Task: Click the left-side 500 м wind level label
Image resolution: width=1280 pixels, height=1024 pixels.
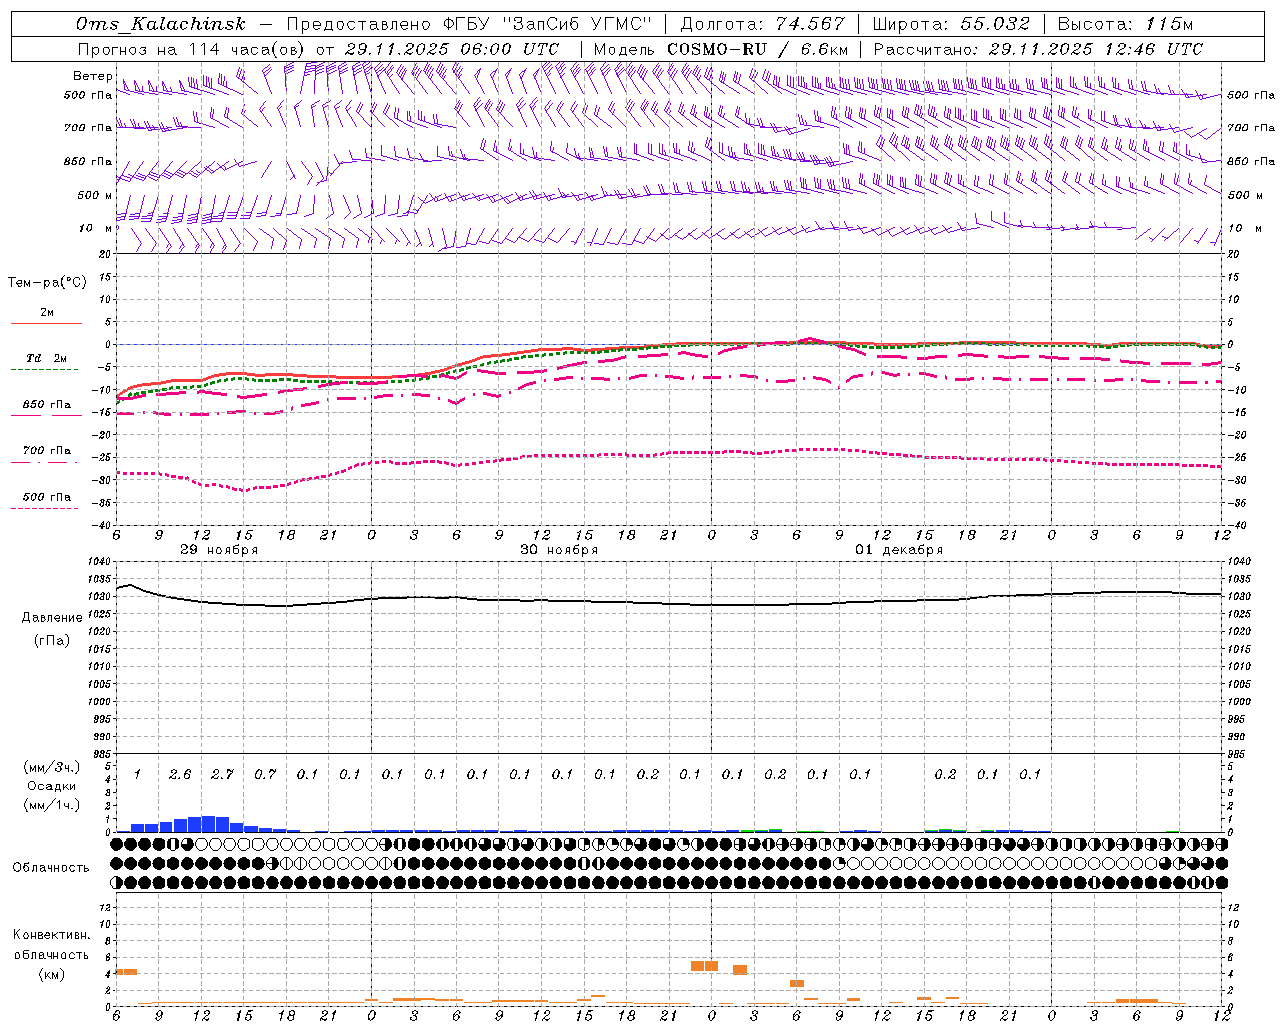Action: (95, 195)
